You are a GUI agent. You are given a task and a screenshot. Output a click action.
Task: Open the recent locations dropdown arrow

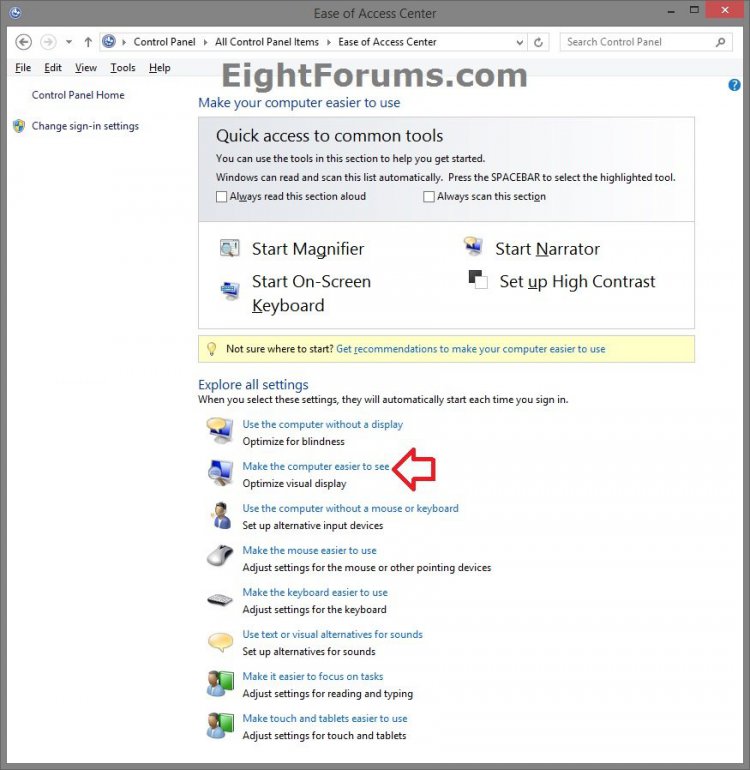(69, 42)
